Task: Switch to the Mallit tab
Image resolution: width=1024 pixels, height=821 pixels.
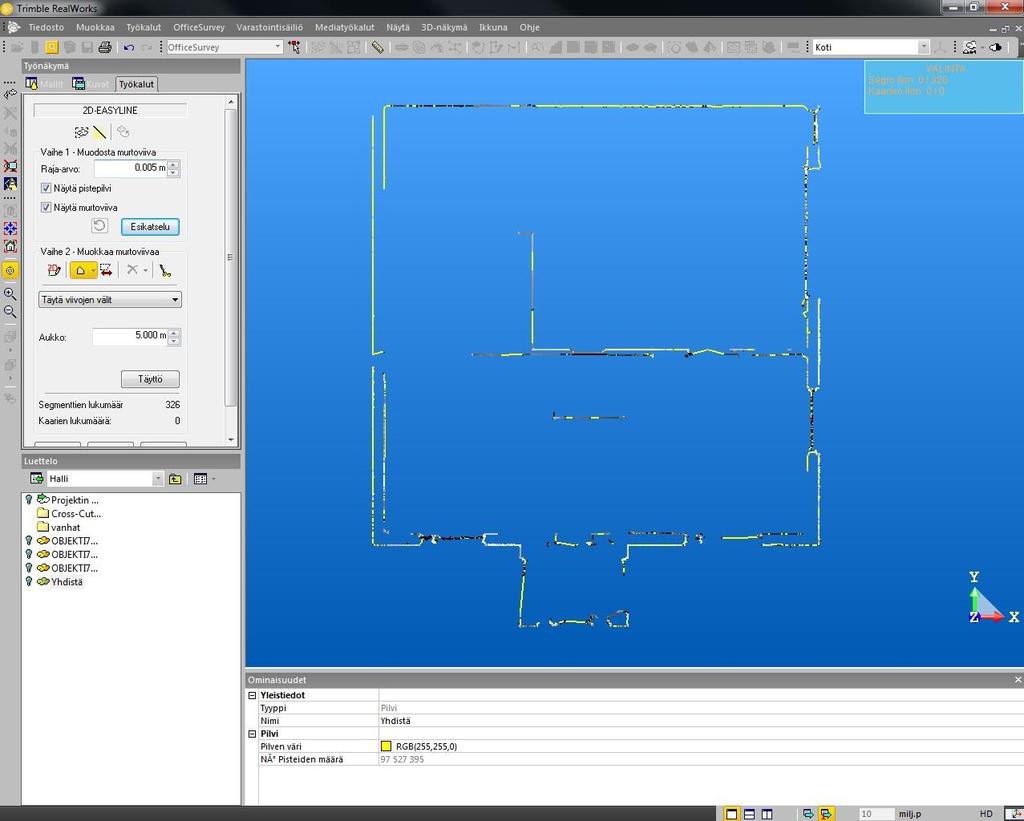Action: pos(45,84)
